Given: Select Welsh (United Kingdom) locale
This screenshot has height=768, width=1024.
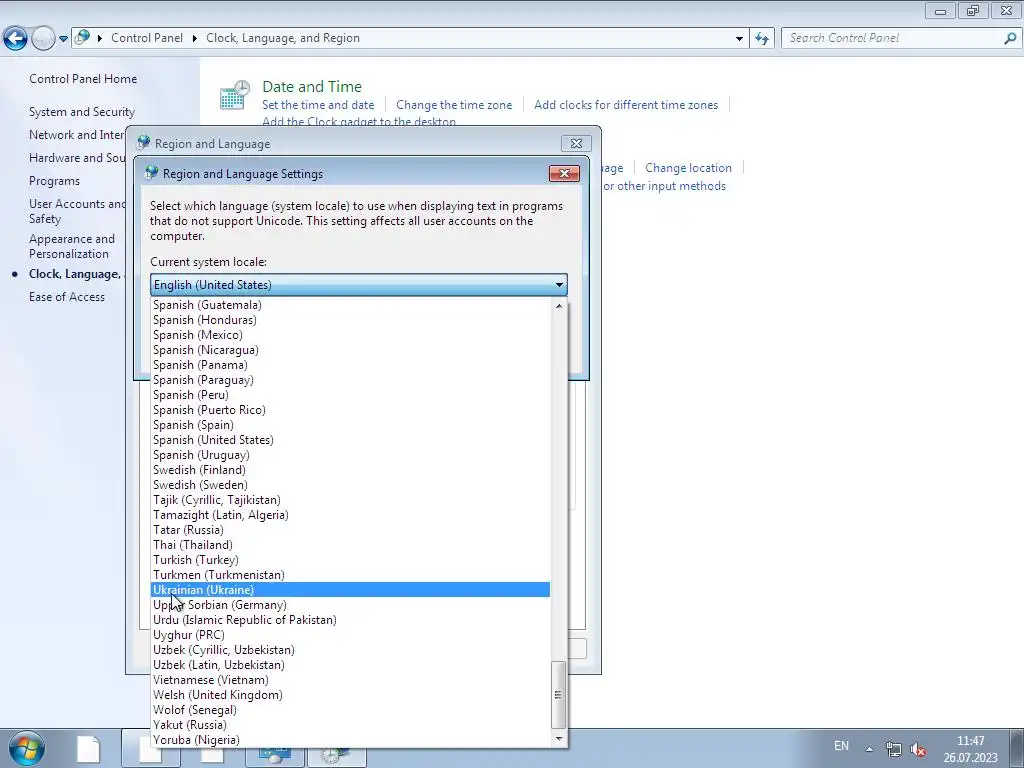Looking at the screenshot, I should tap(351, 696).
